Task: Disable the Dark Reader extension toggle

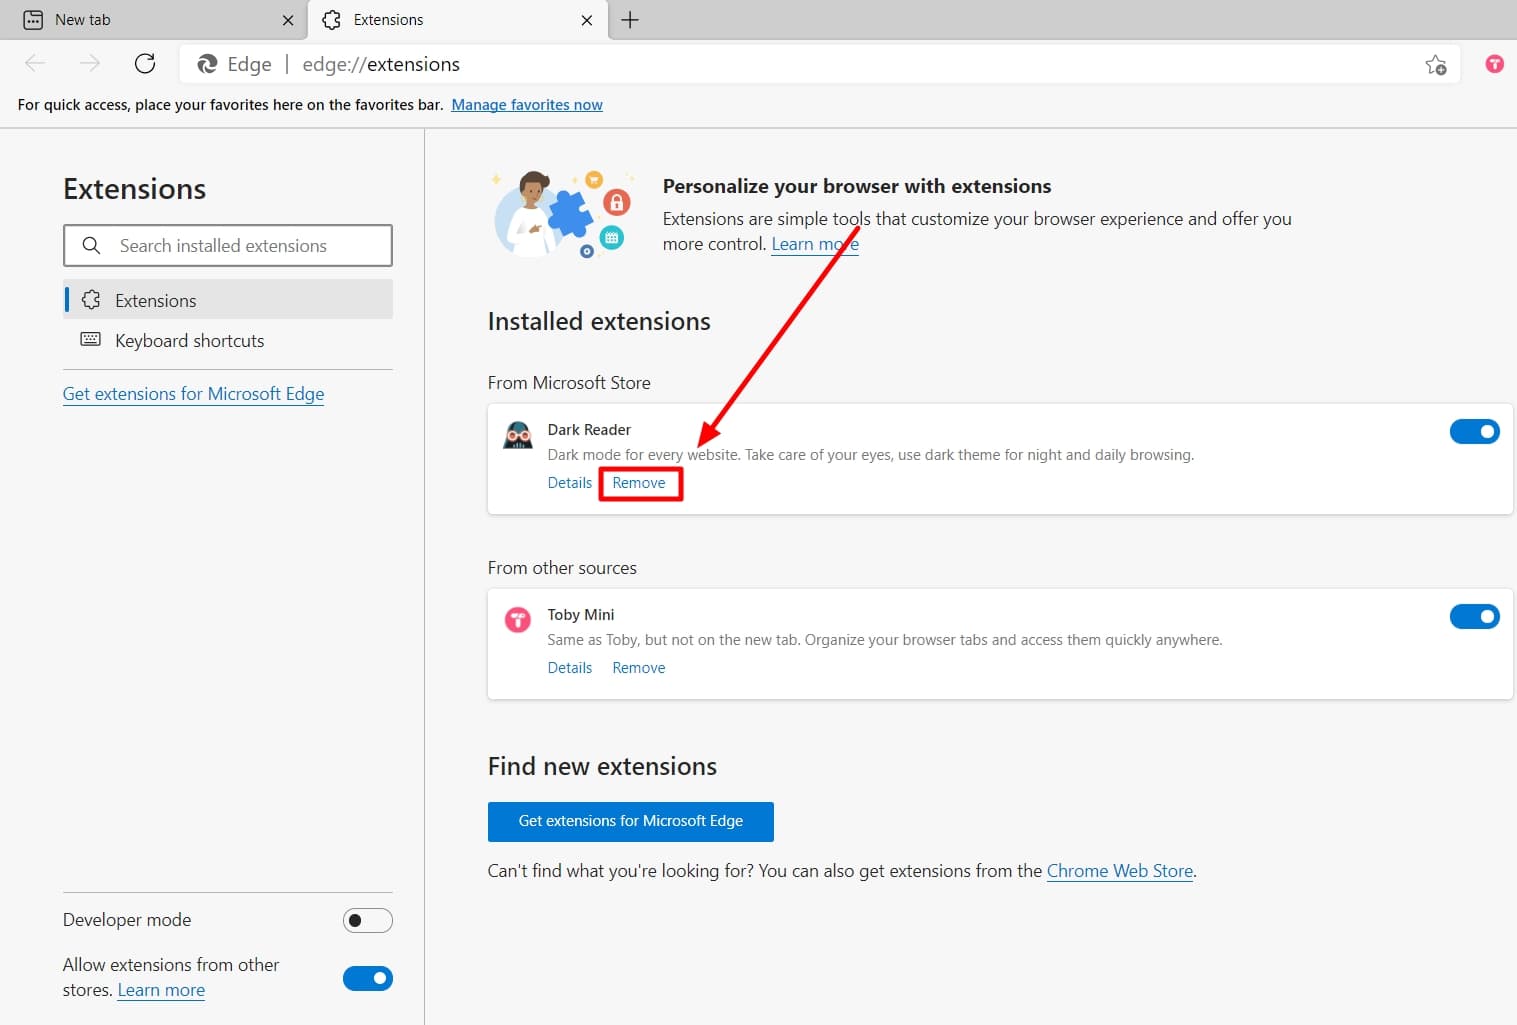Action: 1475,431
